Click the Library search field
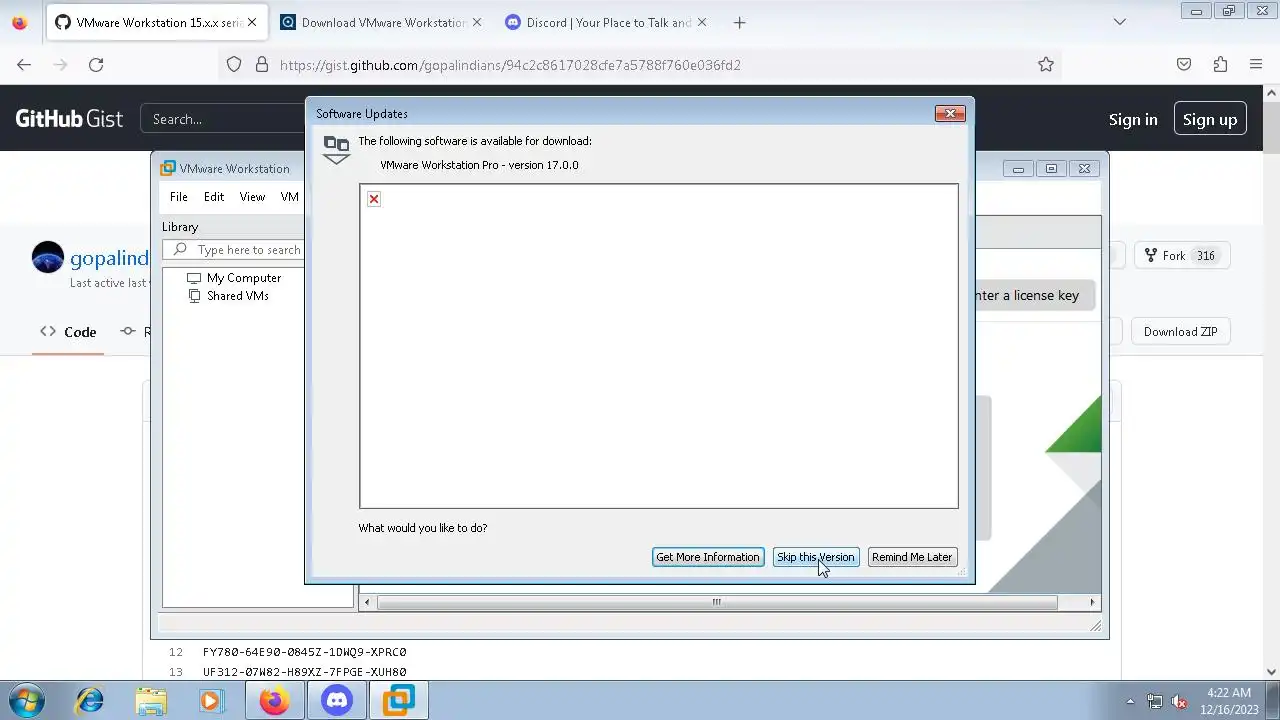 click(232, 250)
